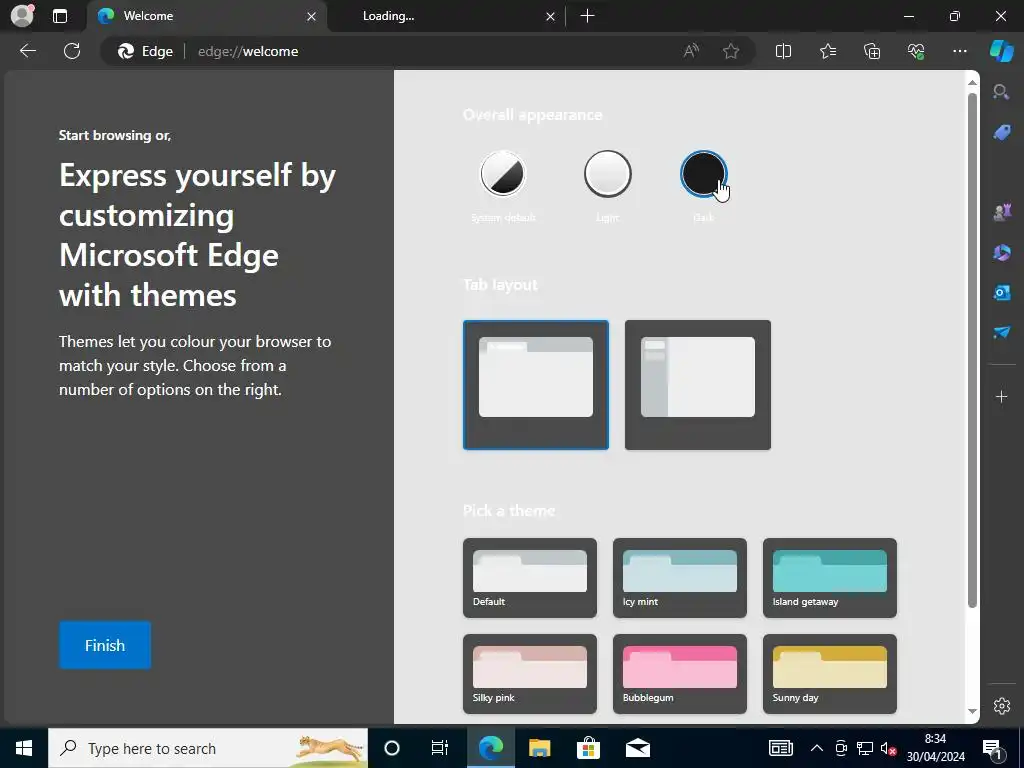Open the Favorites list icon
The image size is (1024, 768).
tap(827, 51)
